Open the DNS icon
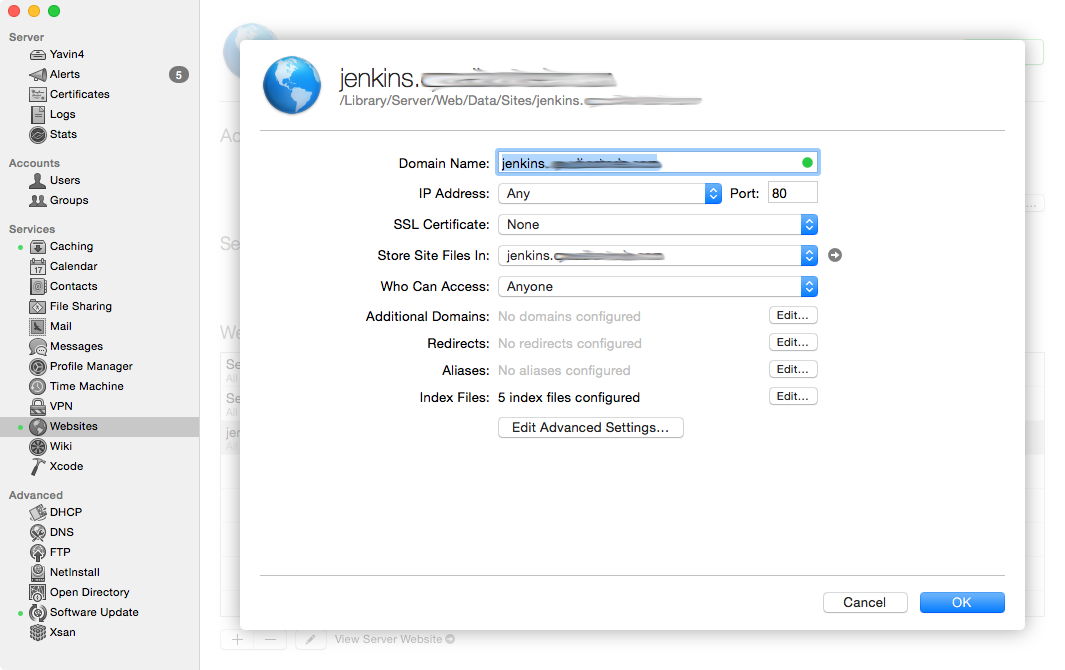This screenshot has width=1065, height=670. 37,532
